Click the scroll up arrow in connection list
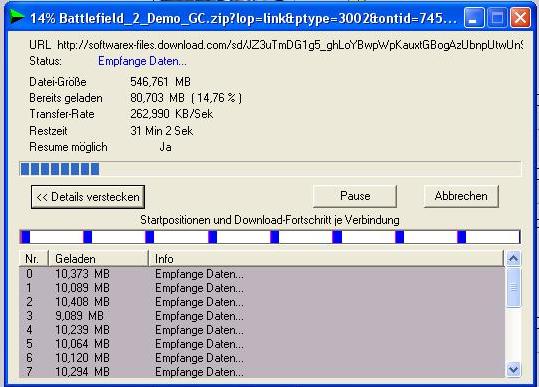 (514, 258)
